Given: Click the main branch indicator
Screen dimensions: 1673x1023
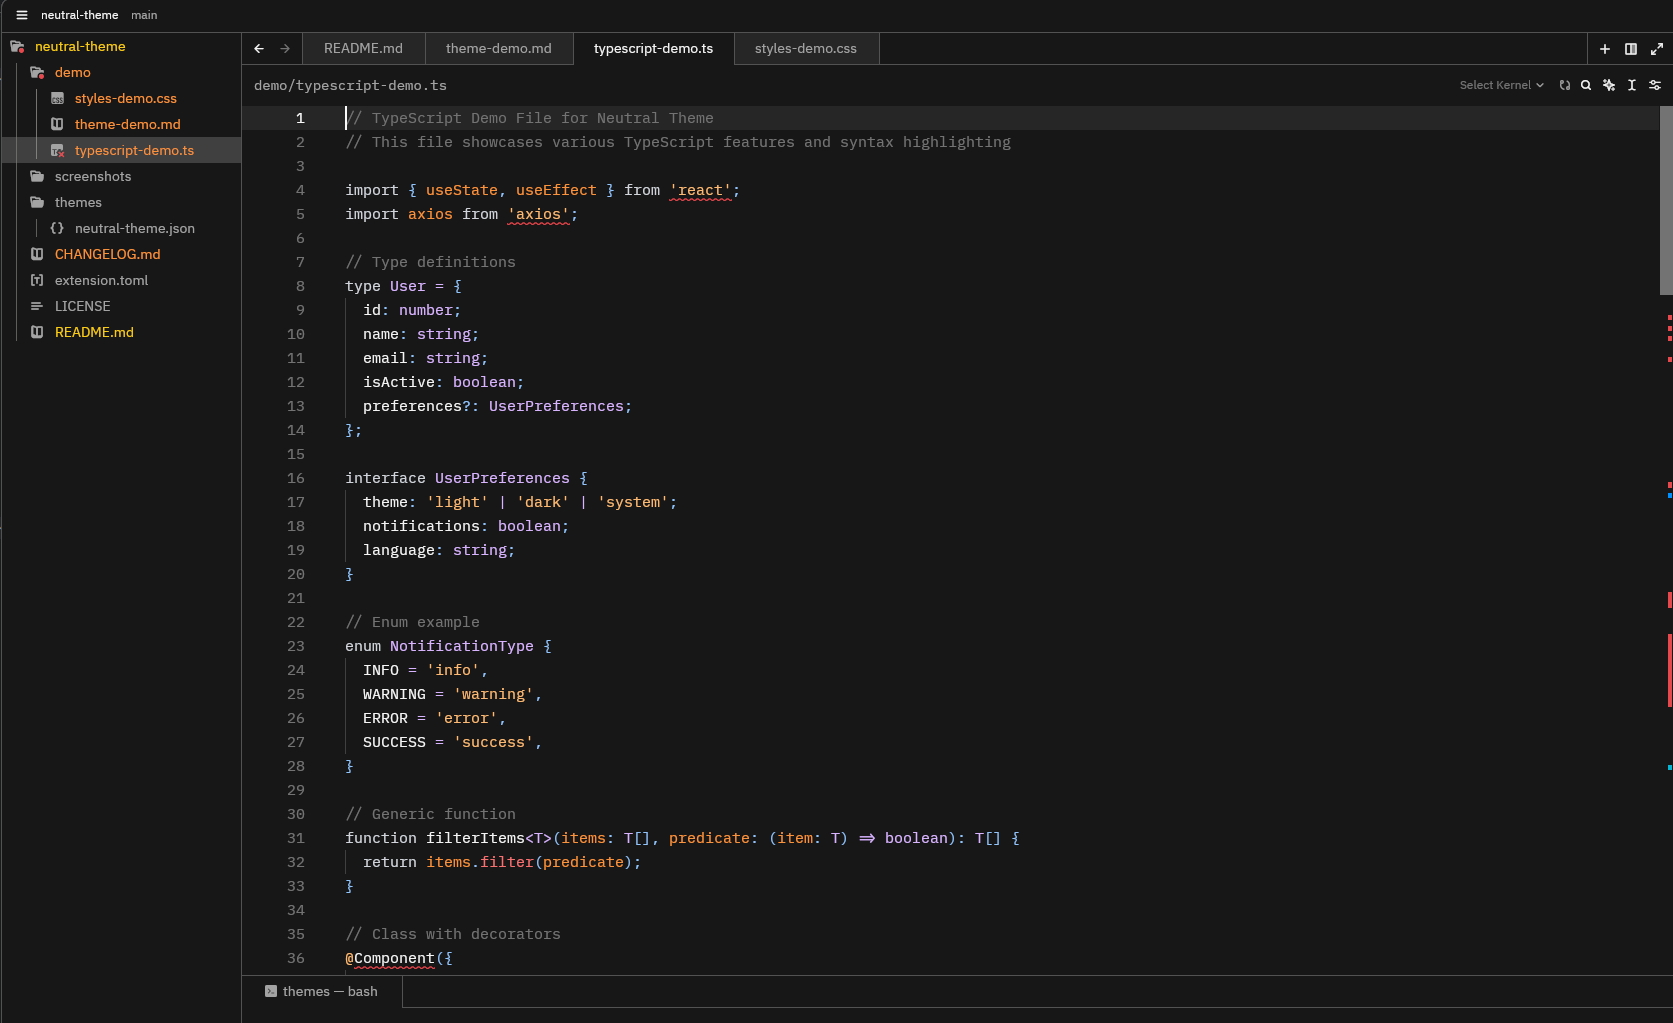Looking at the screenshot, I should 144,15.
